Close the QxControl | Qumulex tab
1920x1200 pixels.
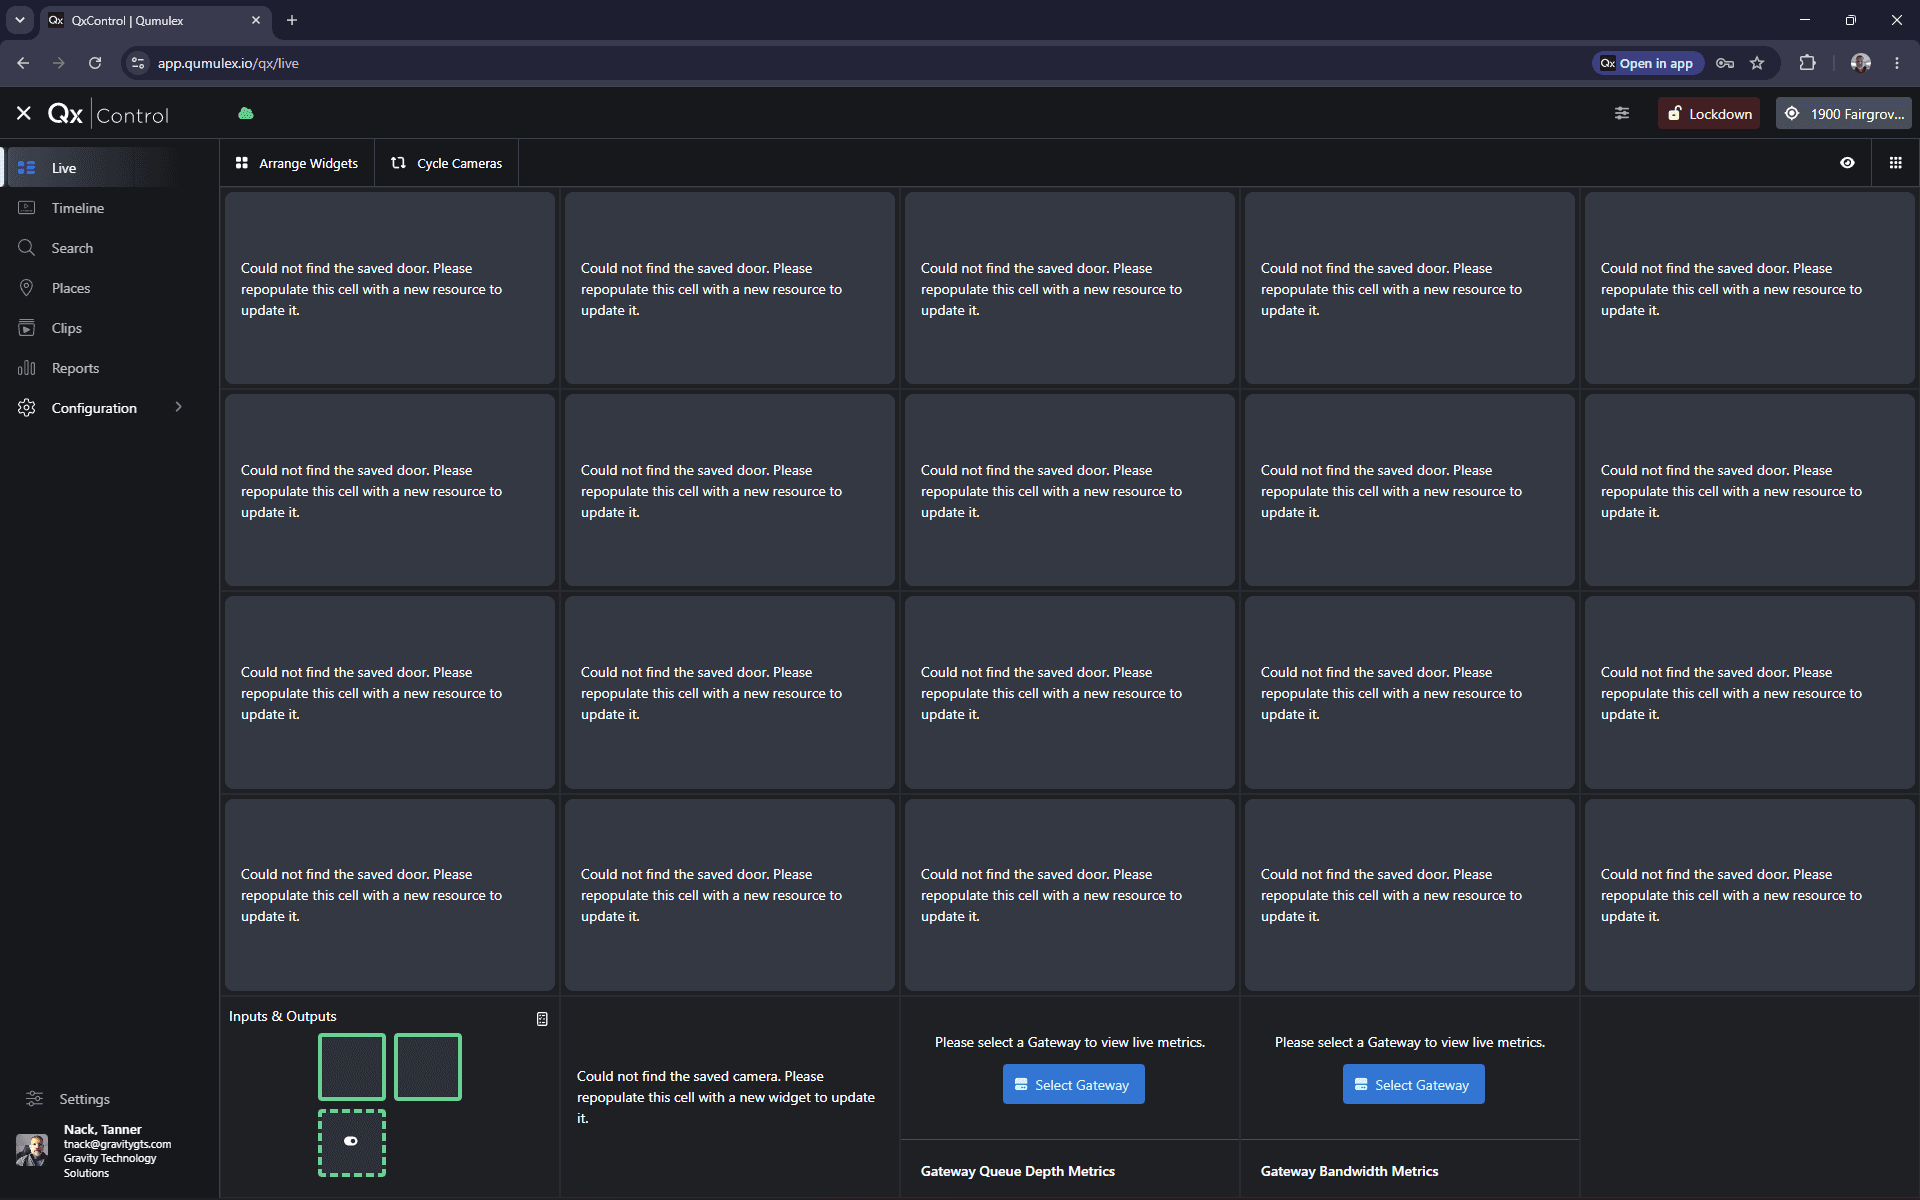click(256, 20)
